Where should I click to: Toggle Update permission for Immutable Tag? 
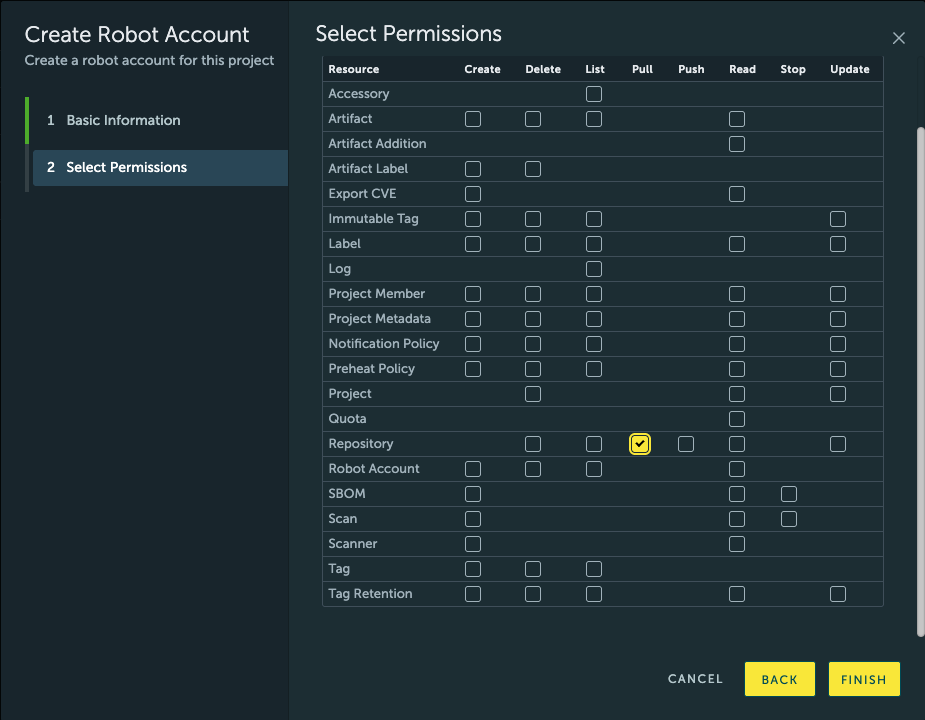pyautogui.click(x=837, y=218)
